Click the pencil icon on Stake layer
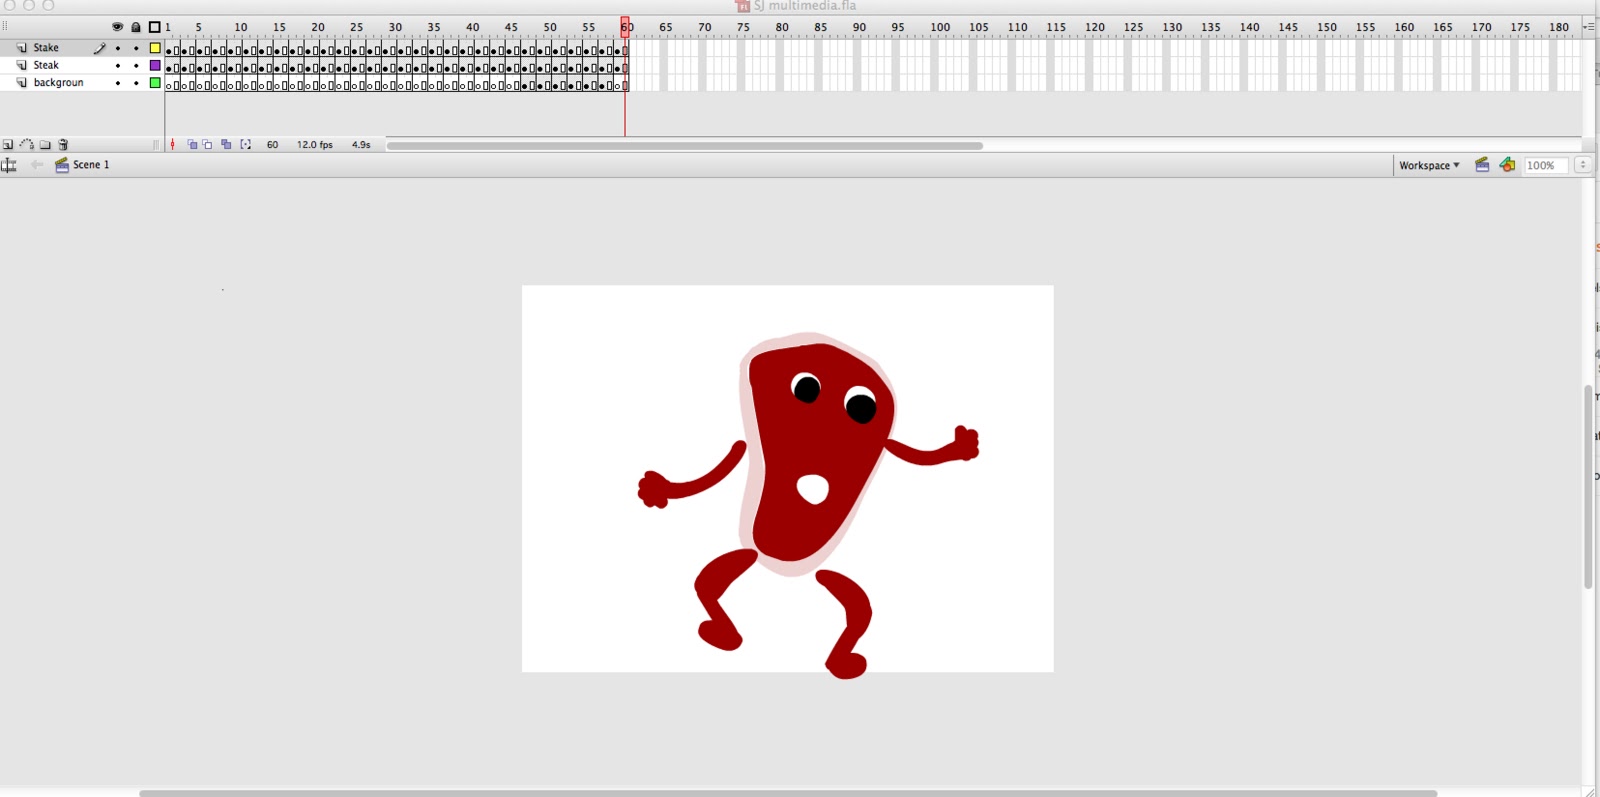 (x=100, y=48)
